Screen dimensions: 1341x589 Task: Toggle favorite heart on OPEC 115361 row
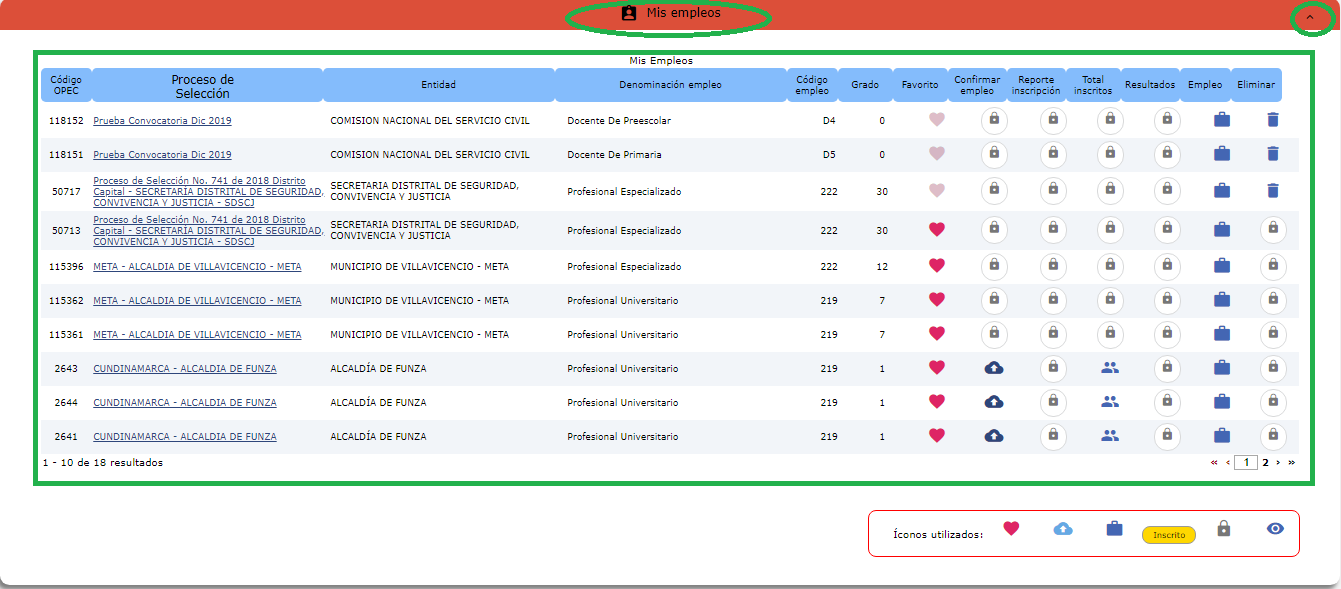[936, 333]
